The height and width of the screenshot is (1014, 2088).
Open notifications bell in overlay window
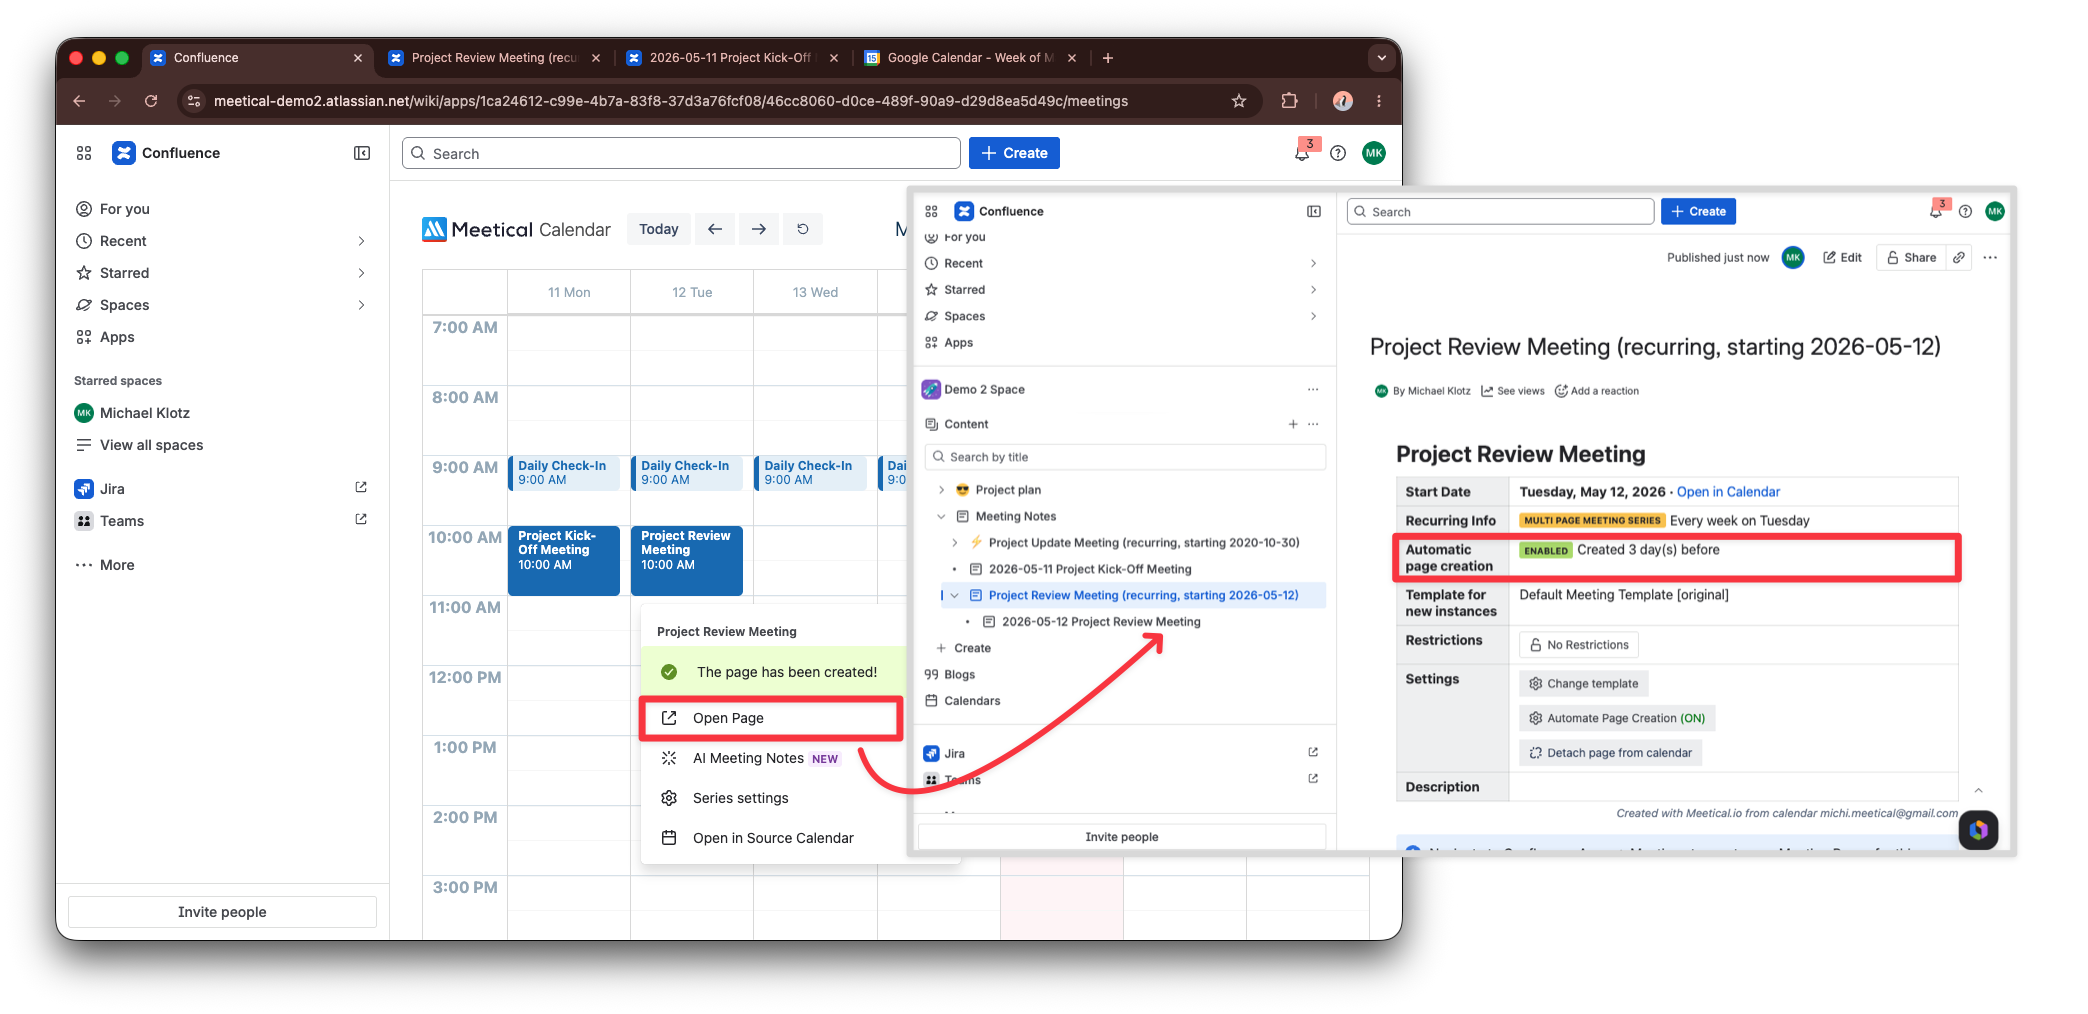tap(1936, 212)
